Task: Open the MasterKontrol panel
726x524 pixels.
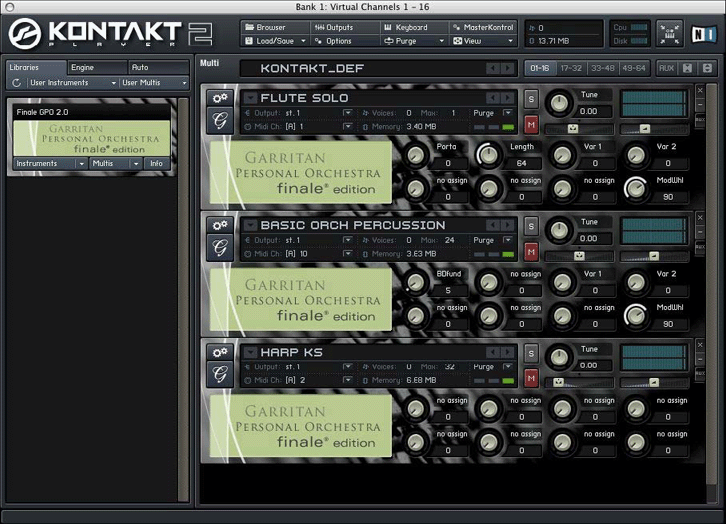Action: (x=483, y=27)
